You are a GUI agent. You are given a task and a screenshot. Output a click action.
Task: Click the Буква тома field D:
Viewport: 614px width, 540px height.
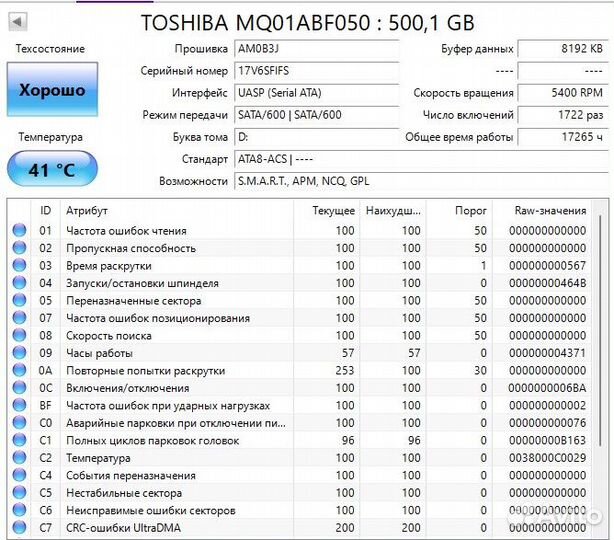[x=316, y=137]
